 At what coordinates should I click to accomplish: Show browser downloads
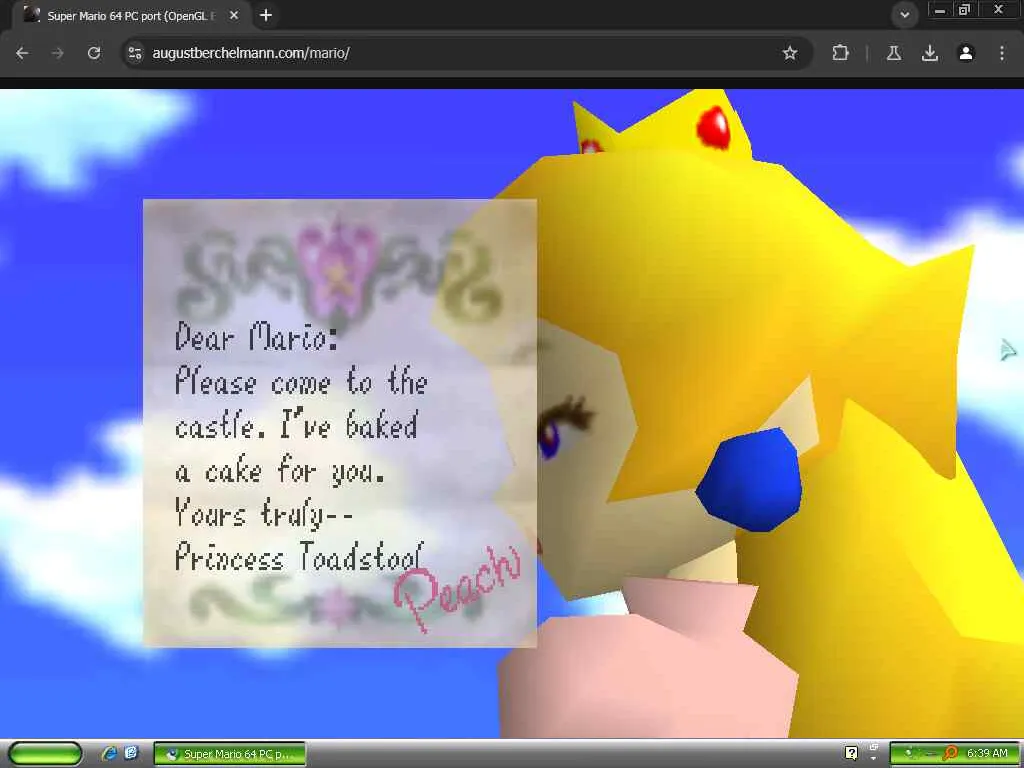coord(930,53)
